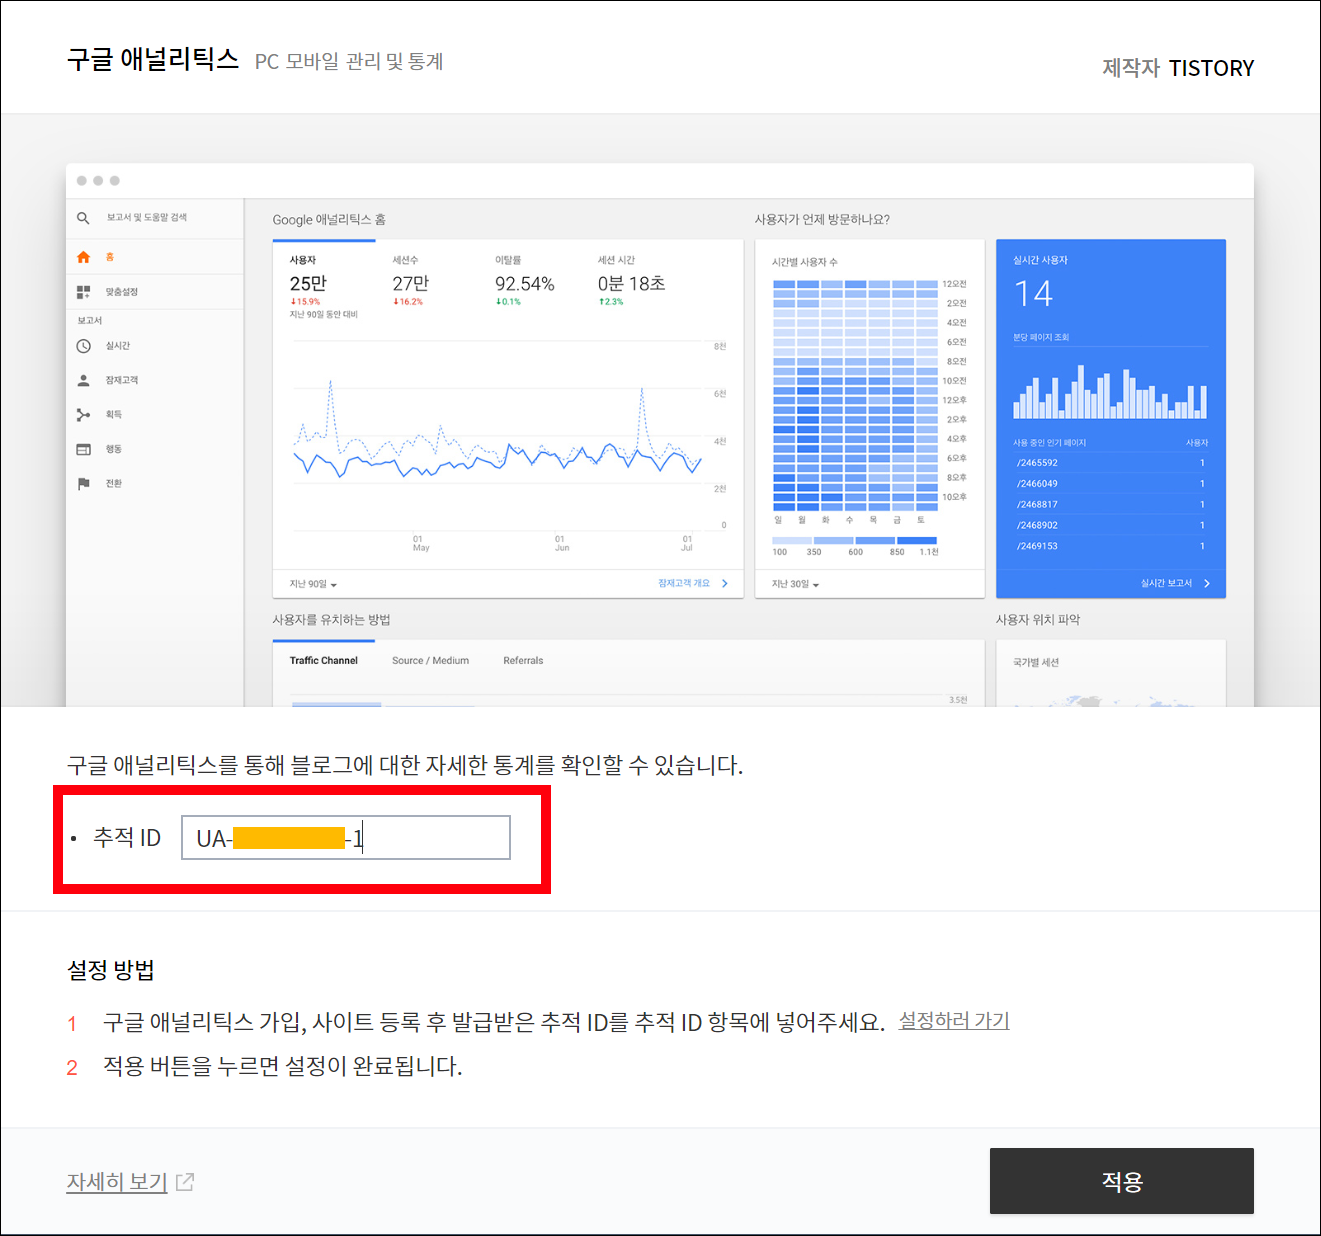Screen dimensions: 1321x1236
Task: Expand the 지난 90일 dropdown
Action: coord(313,584)
